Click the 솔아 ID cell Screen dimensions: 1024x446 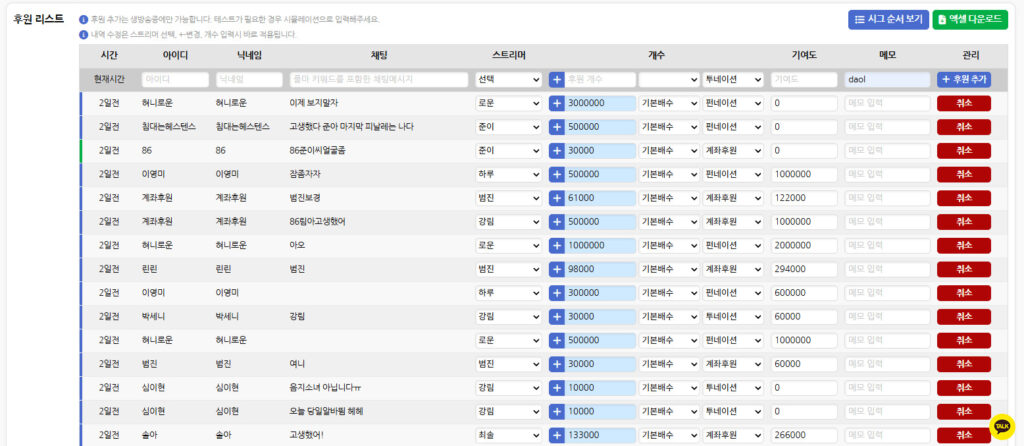tap(149, 435)
